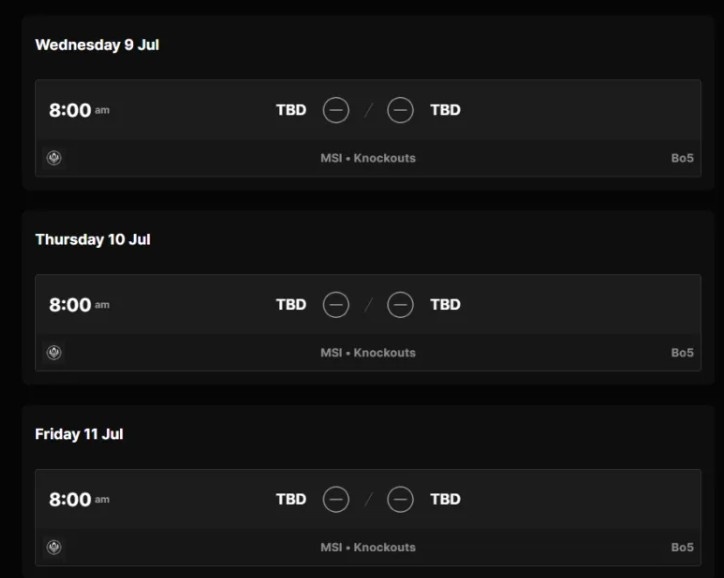This screenshot has height=578, width=724.
Task: Select right TBD team logo on Thursday
Action: [x=400, y=305]
